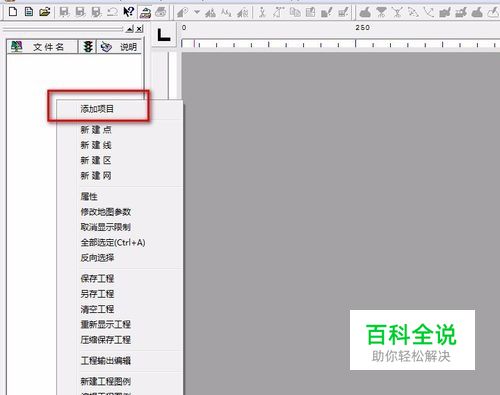Choose 新建工程图例 menu entry
The image size is (500, 395).
[106, 381]
